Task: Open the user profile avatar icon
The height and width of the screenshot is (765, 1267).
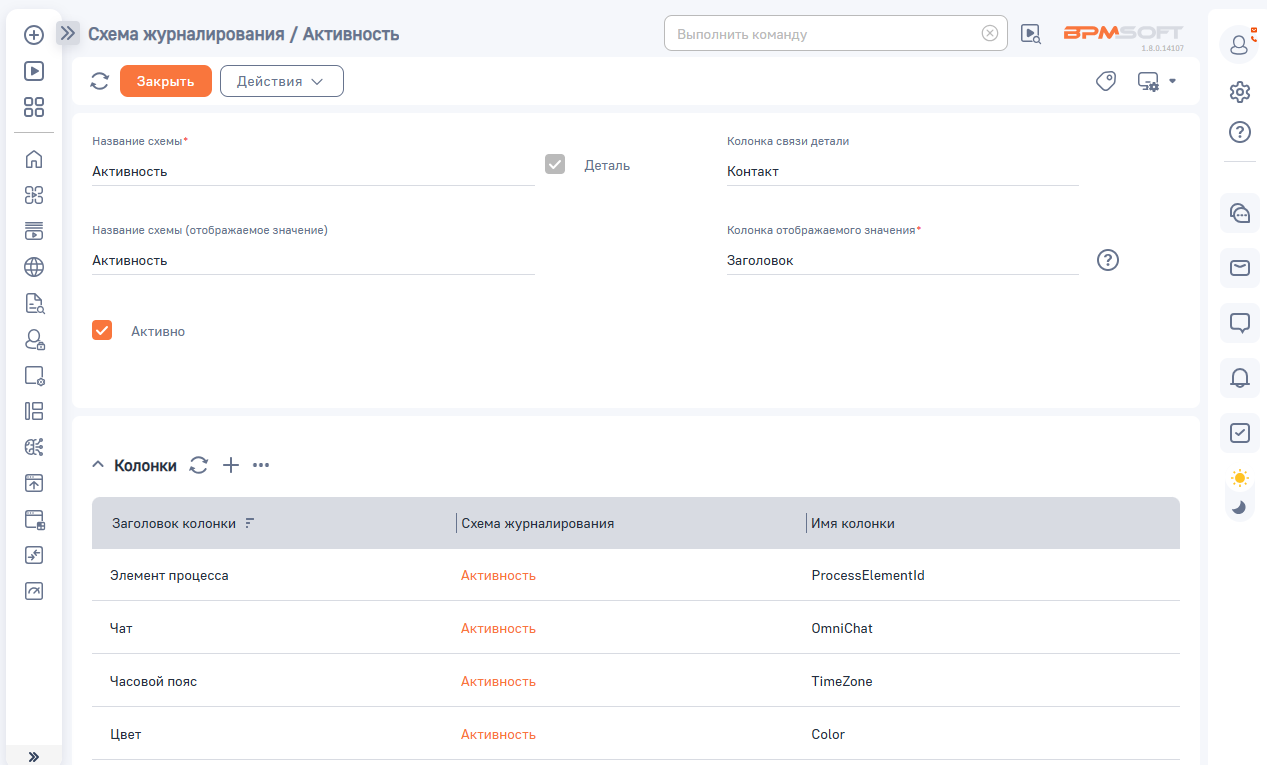Action: click(x=1238, y=44)
